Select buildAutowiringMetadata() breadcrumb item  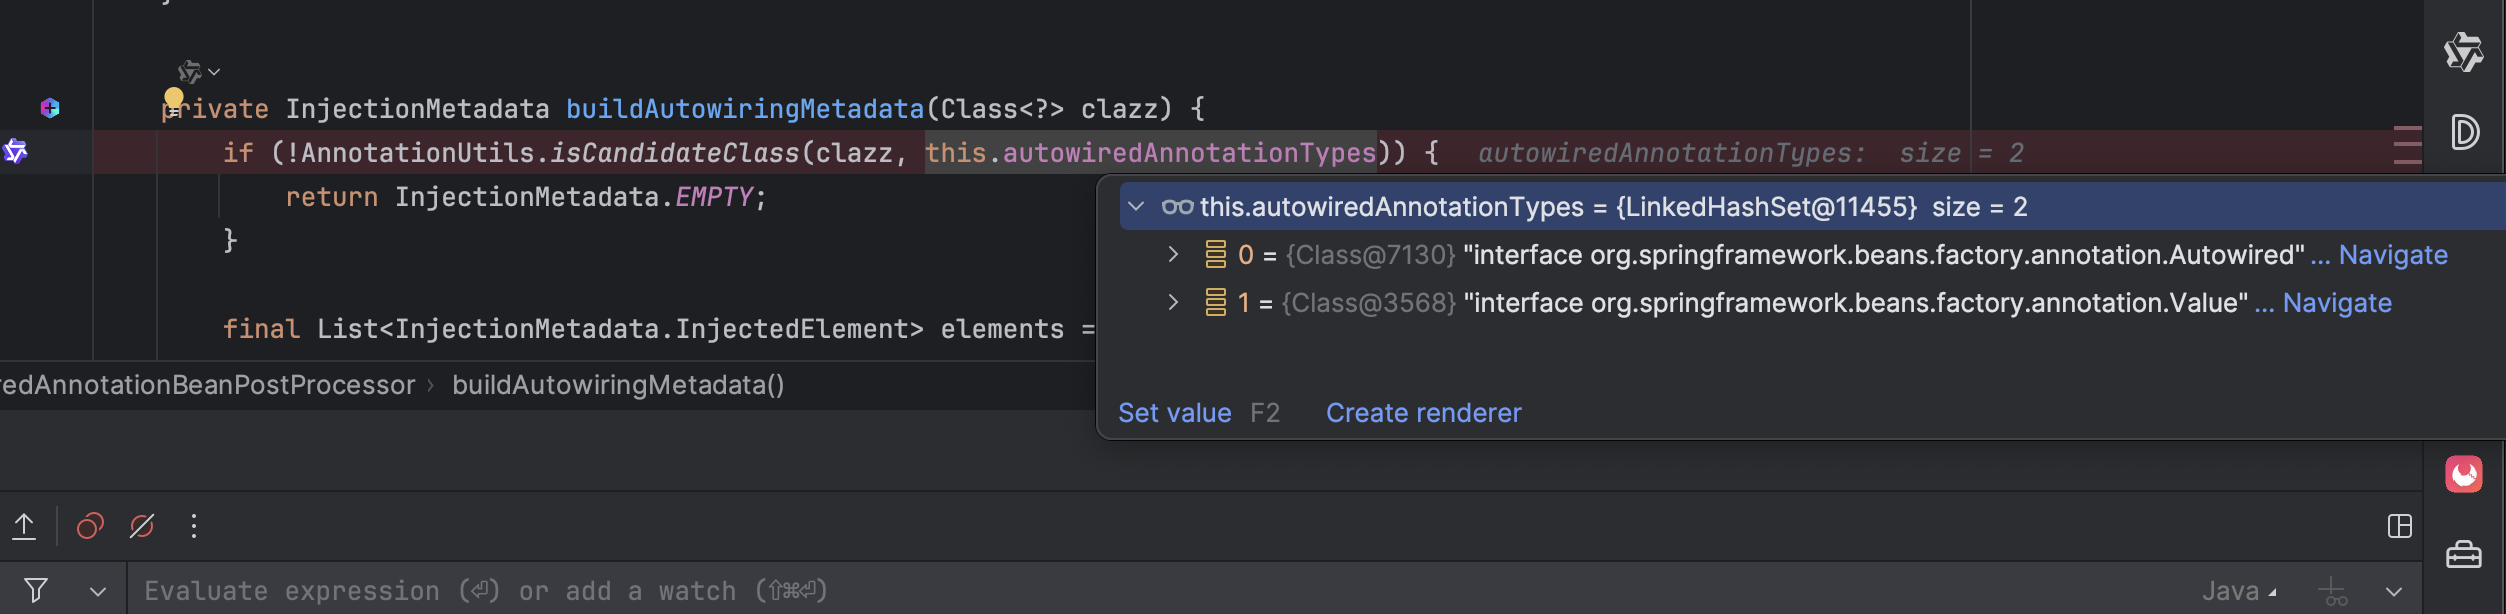click(x=618, y=385)
